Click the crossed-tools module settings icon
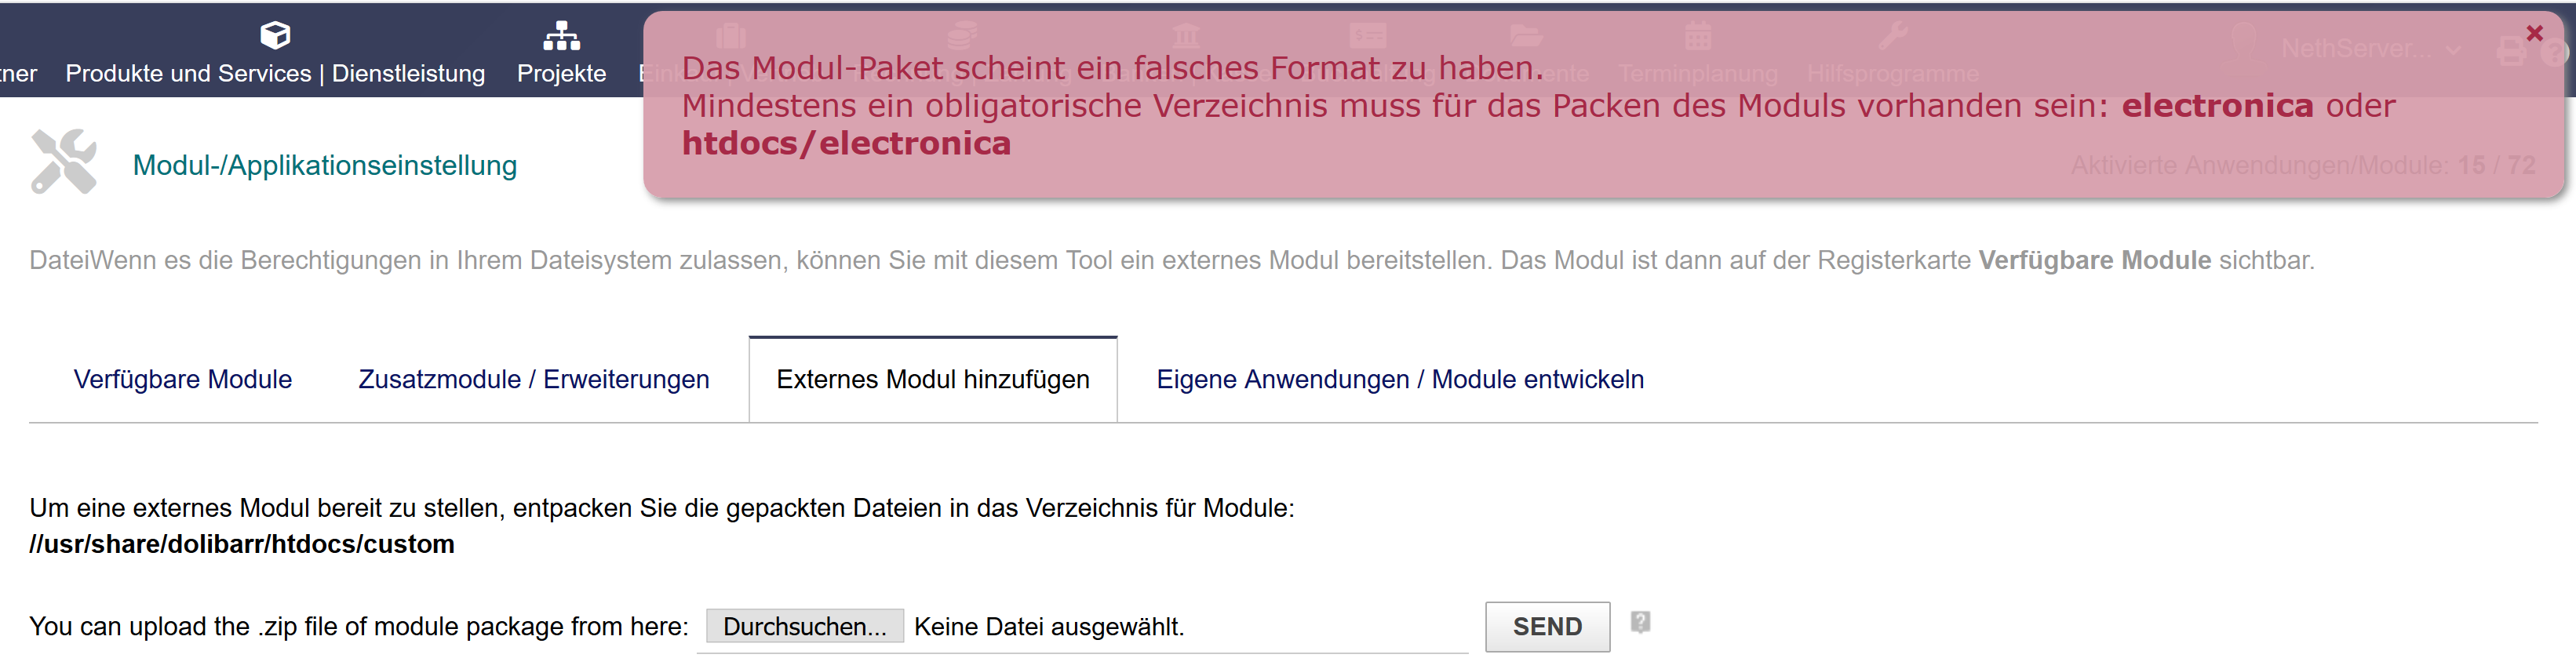Viewport: 2576px width, 669px height. pyautogui.click(x=64, y=162)
